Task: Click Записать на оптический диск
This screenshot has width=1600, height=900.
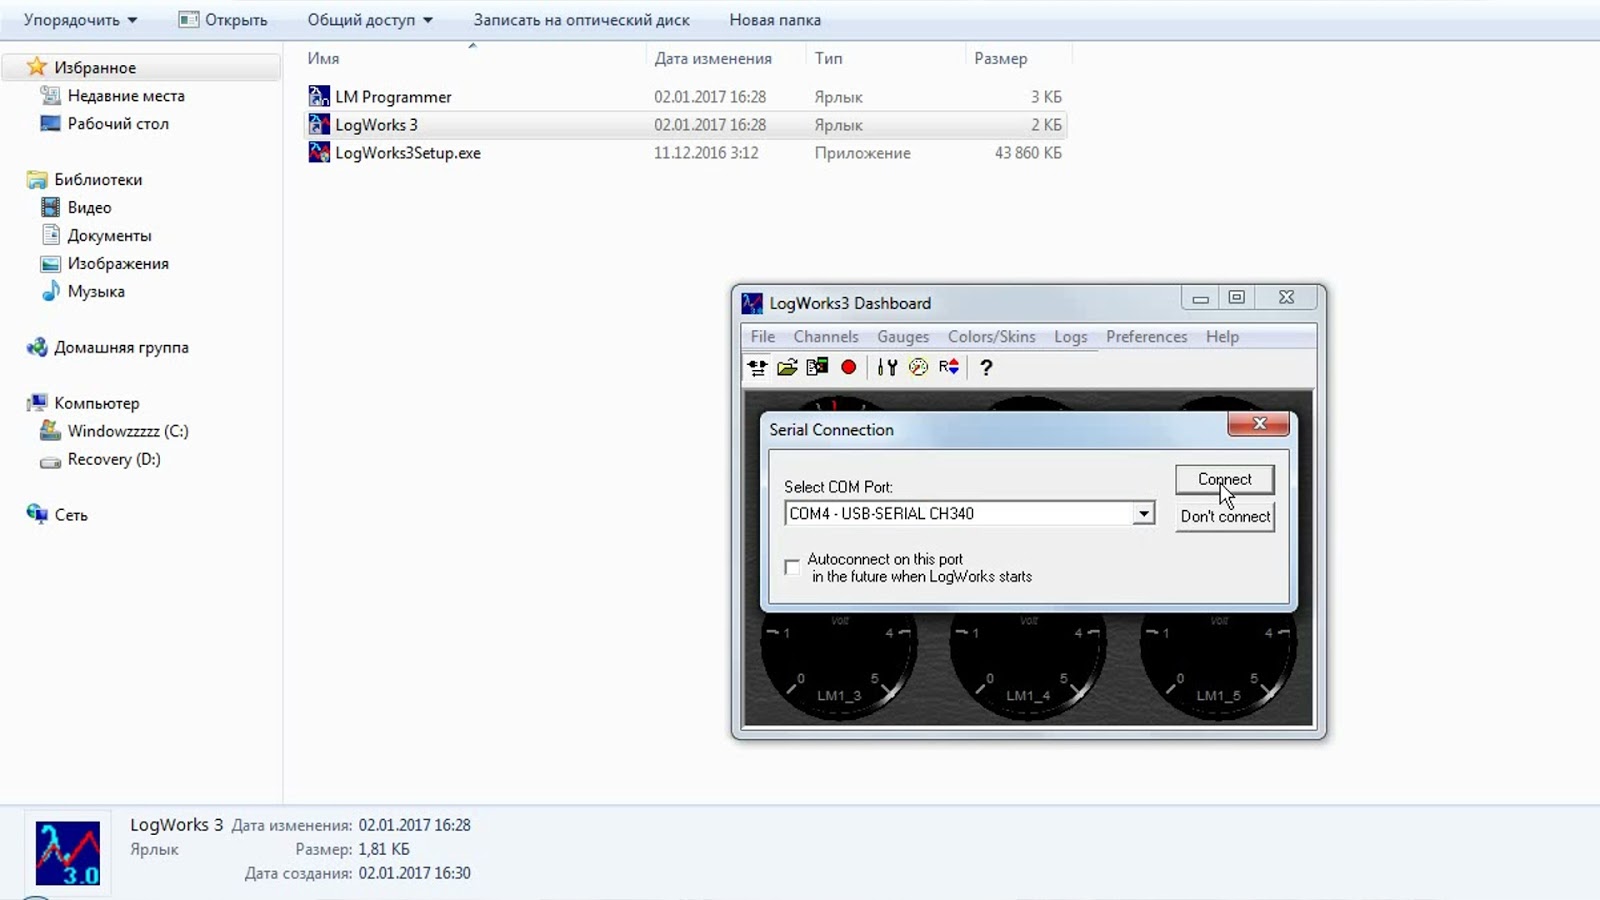Action: [581, 20]
